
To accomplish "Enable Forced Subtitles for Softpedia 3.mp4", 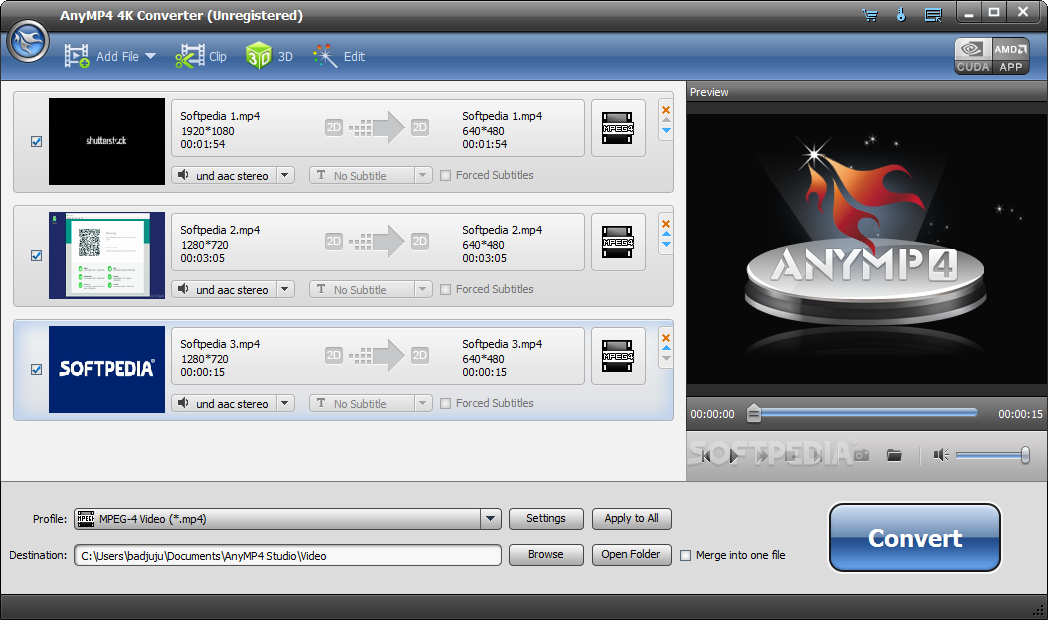I will click(446, 404).
